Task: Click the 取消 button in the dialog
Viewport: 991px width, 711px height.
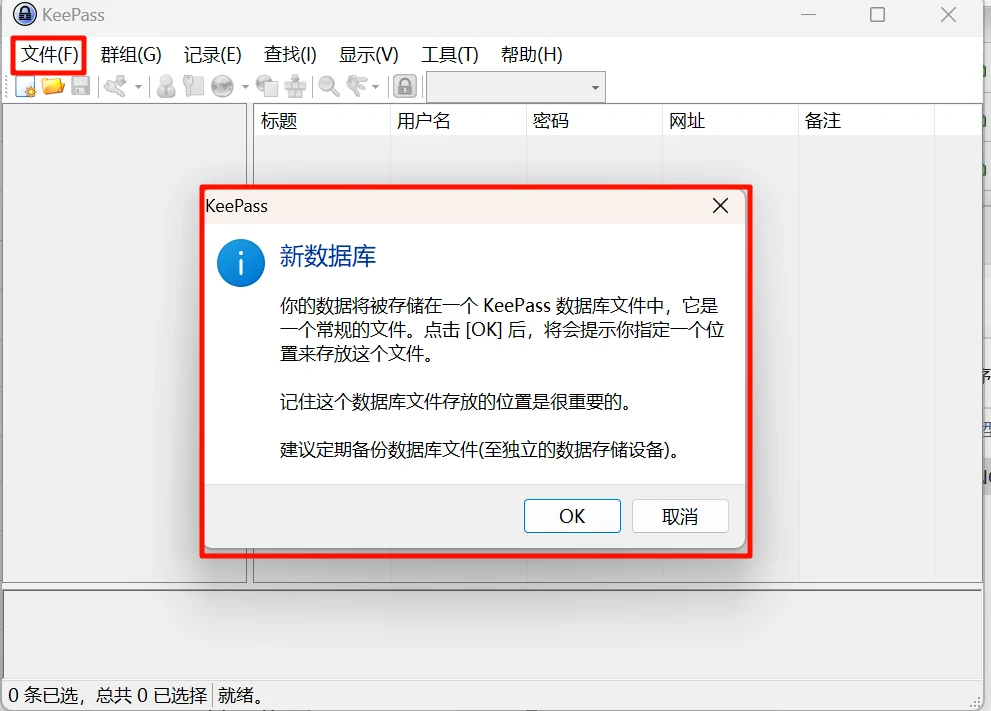Action: 680,516
